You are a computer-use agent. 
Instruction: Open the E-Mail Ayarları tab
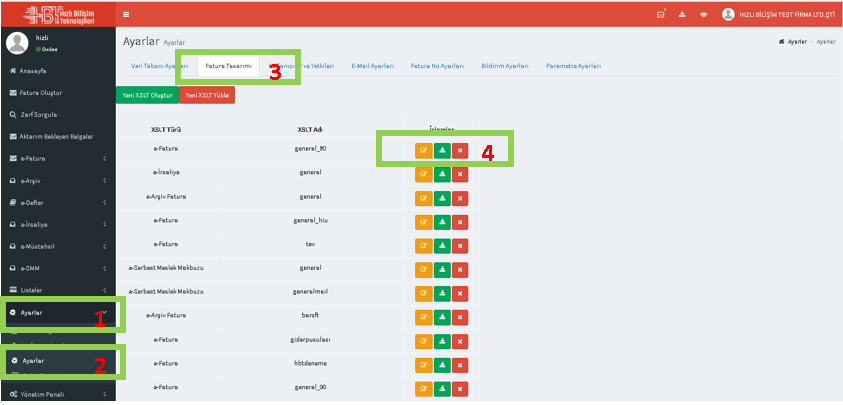click(x=372, y=66)
